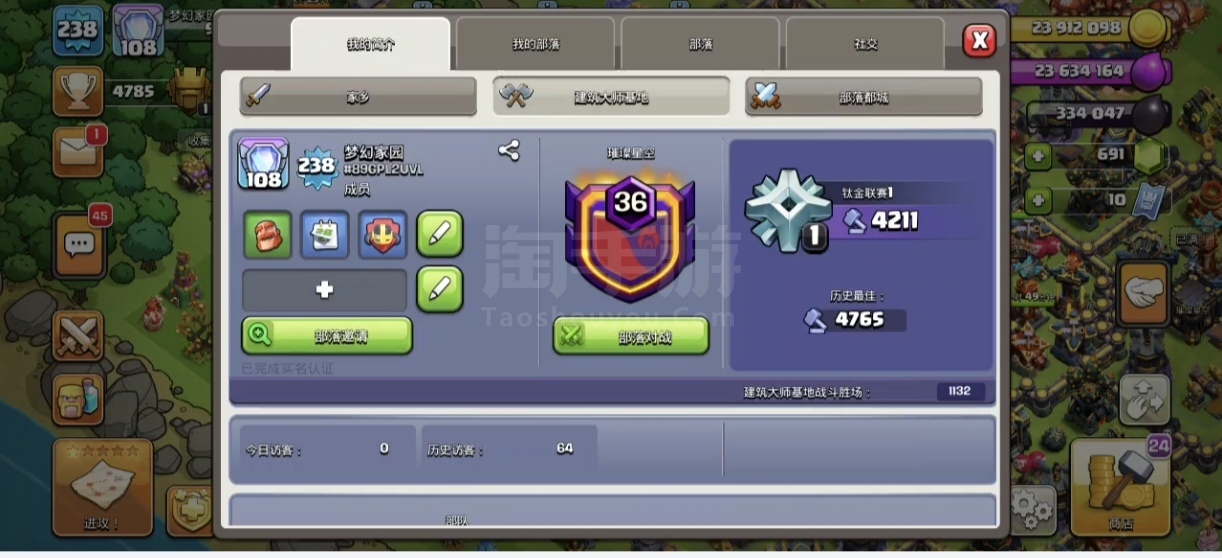The image size is (1222, 558).
Task: Switch to the 我的部落 tab
Action: point(536,45)
